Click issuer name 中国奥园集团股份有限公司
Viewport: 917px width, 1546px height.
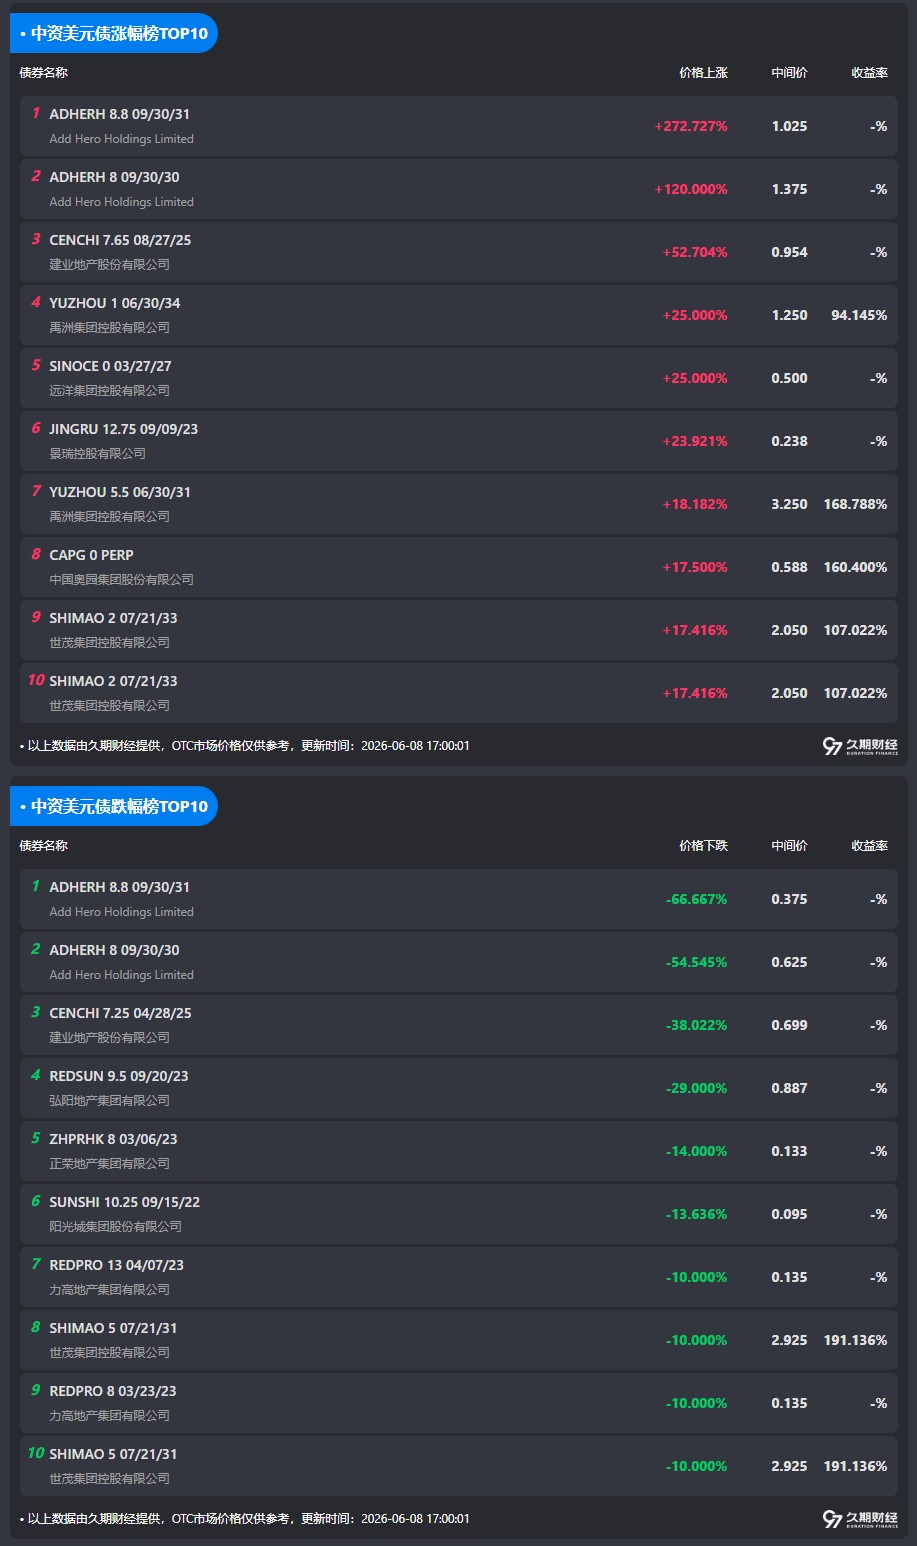pos(122,580)
